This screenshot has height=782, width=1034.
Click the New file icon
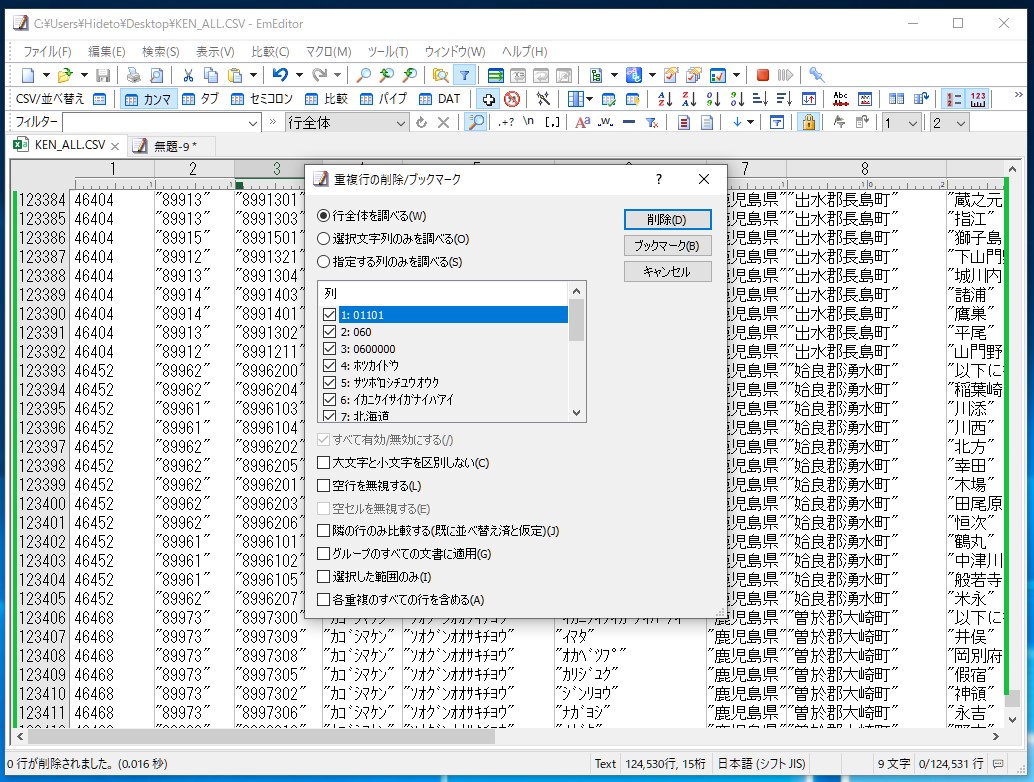click(x=28, y=75)
